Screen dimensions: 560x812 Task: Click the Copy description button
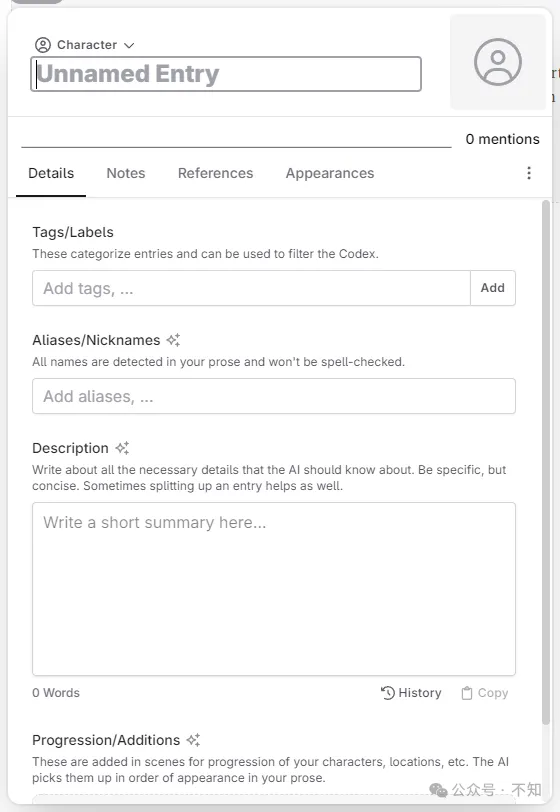[485, 693]
